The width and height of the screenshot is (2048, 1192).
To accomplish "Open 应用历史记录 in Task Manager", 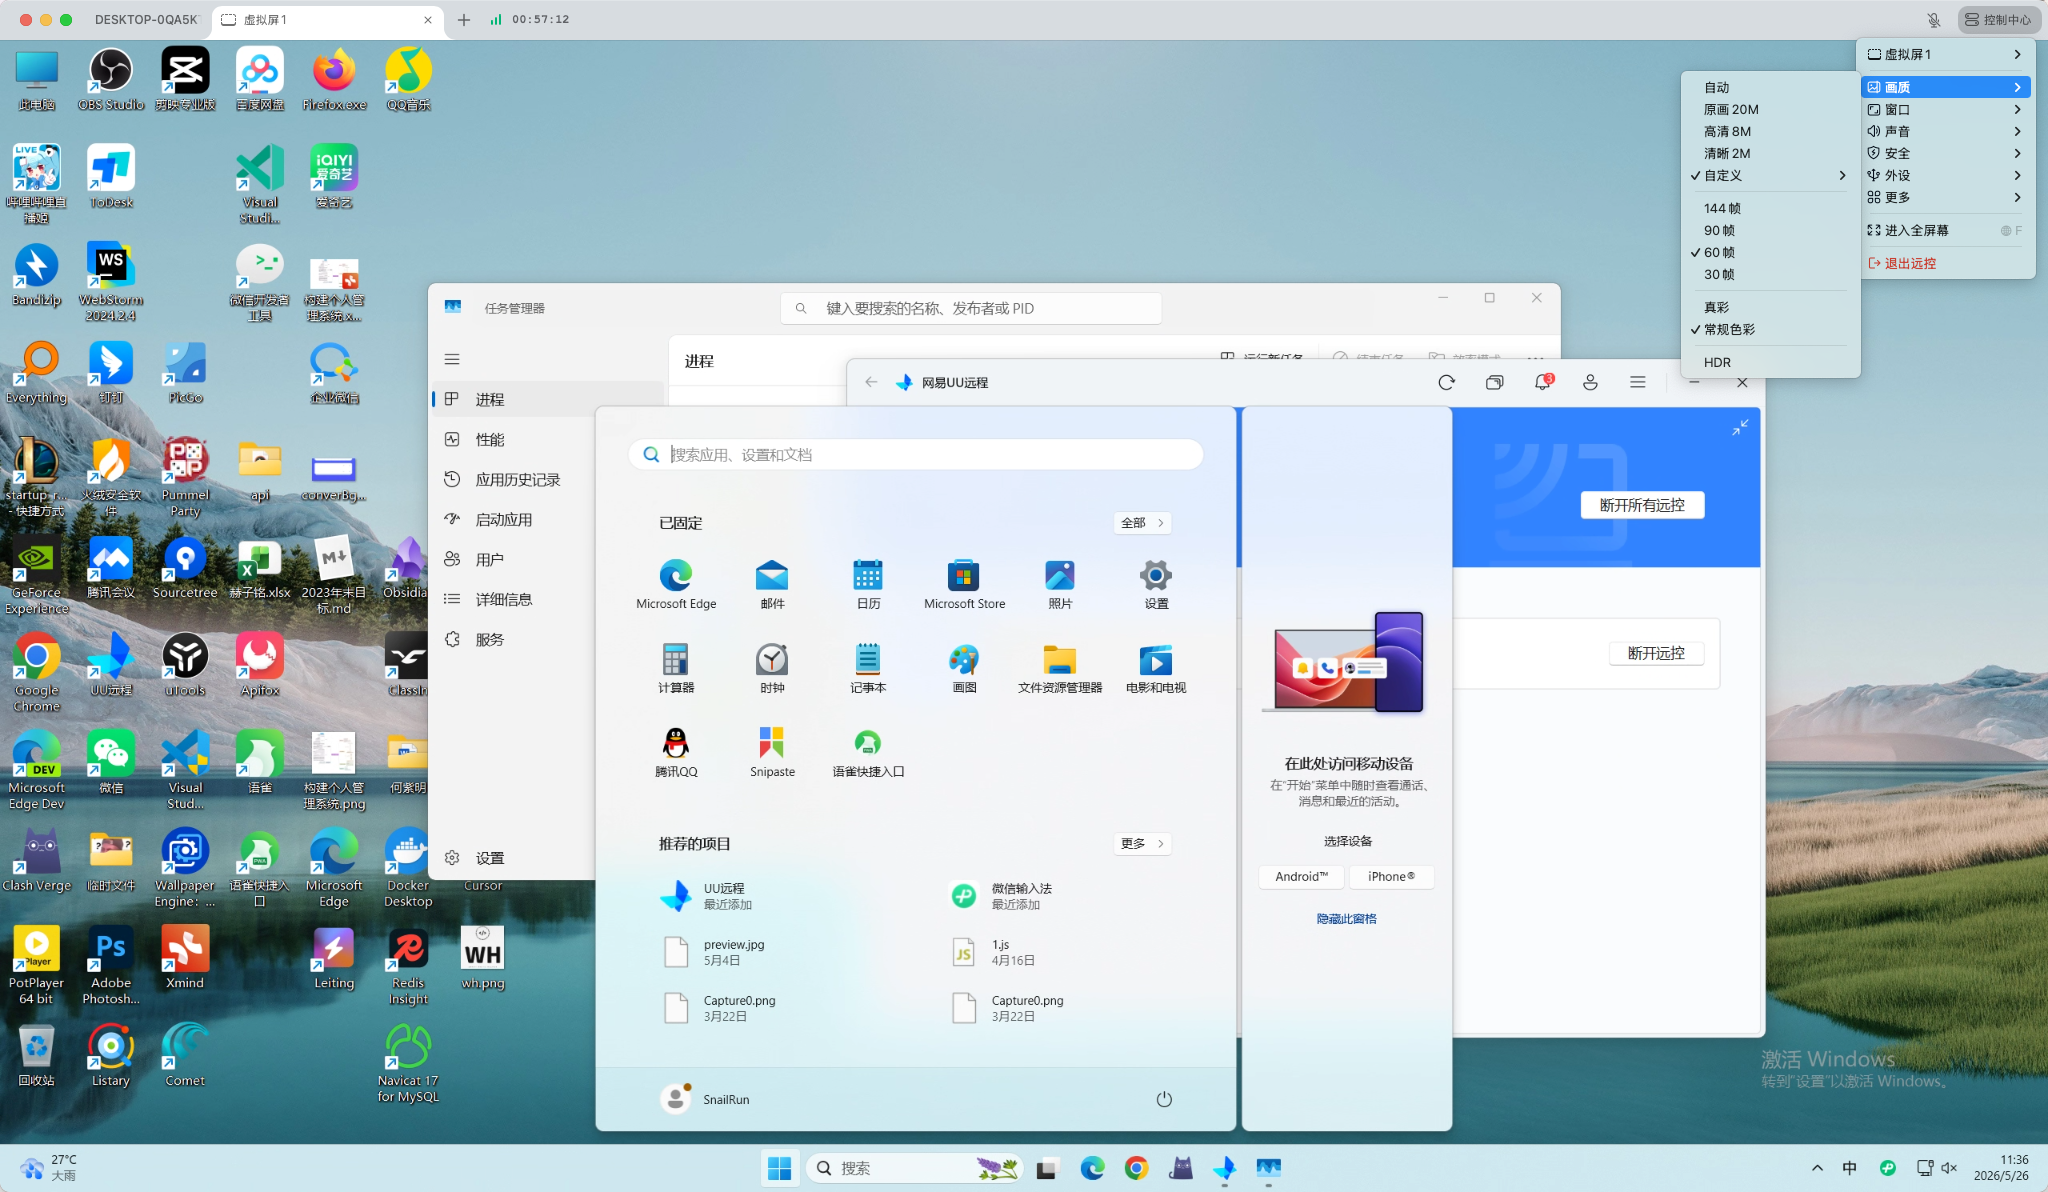I will pos(517,479).
